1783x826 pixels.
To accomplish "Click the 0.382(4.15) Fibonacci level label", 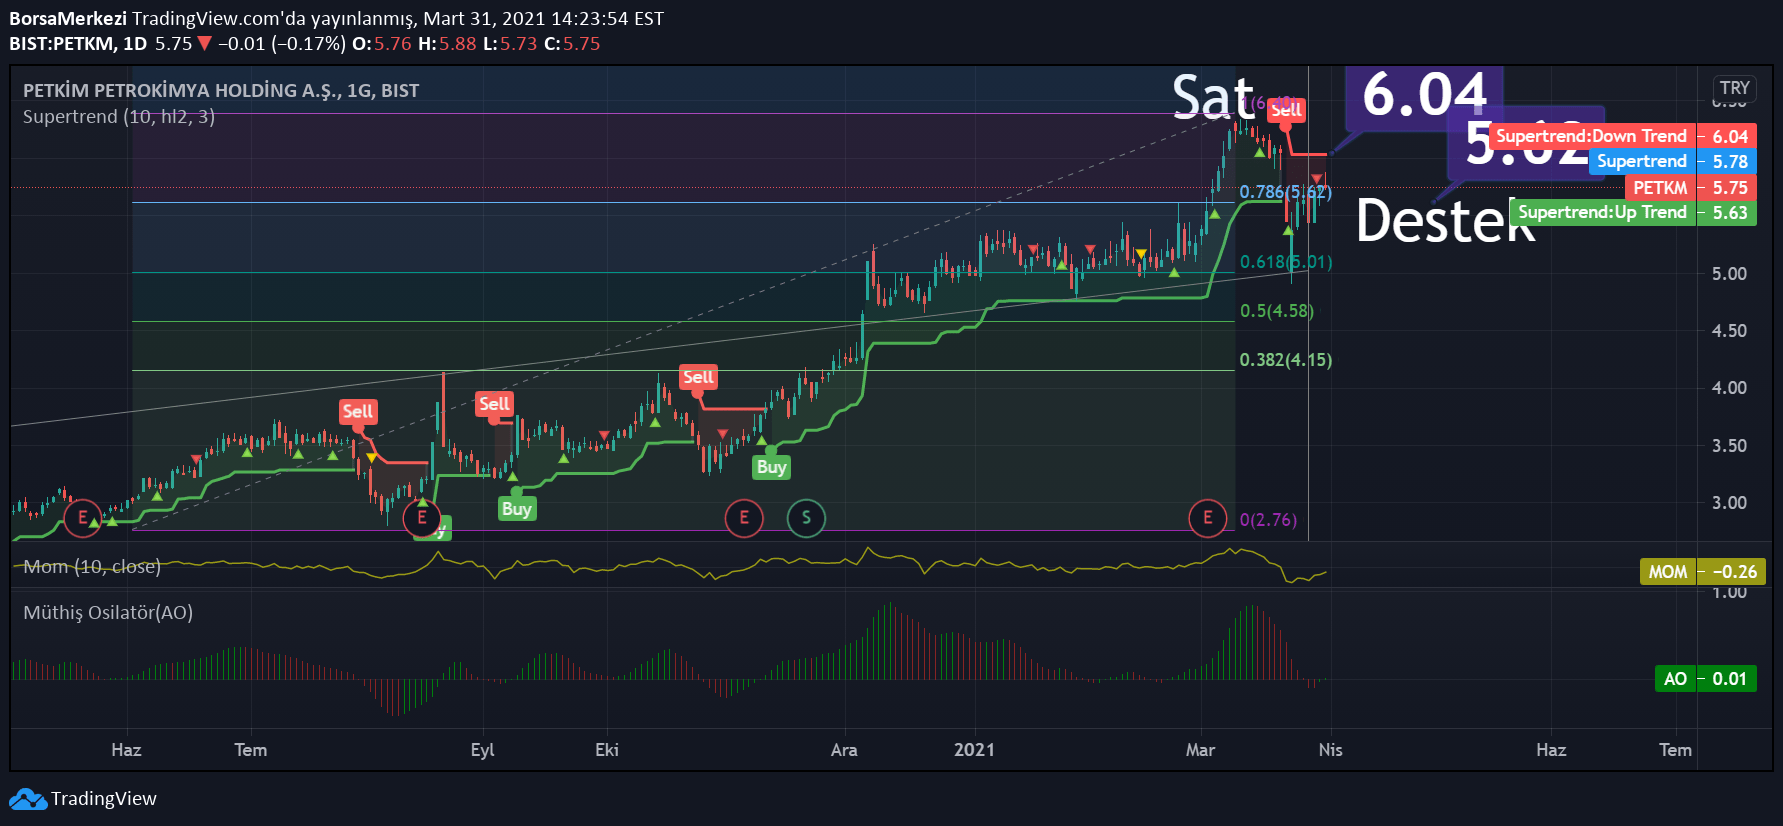I will tap(1286, 360).
